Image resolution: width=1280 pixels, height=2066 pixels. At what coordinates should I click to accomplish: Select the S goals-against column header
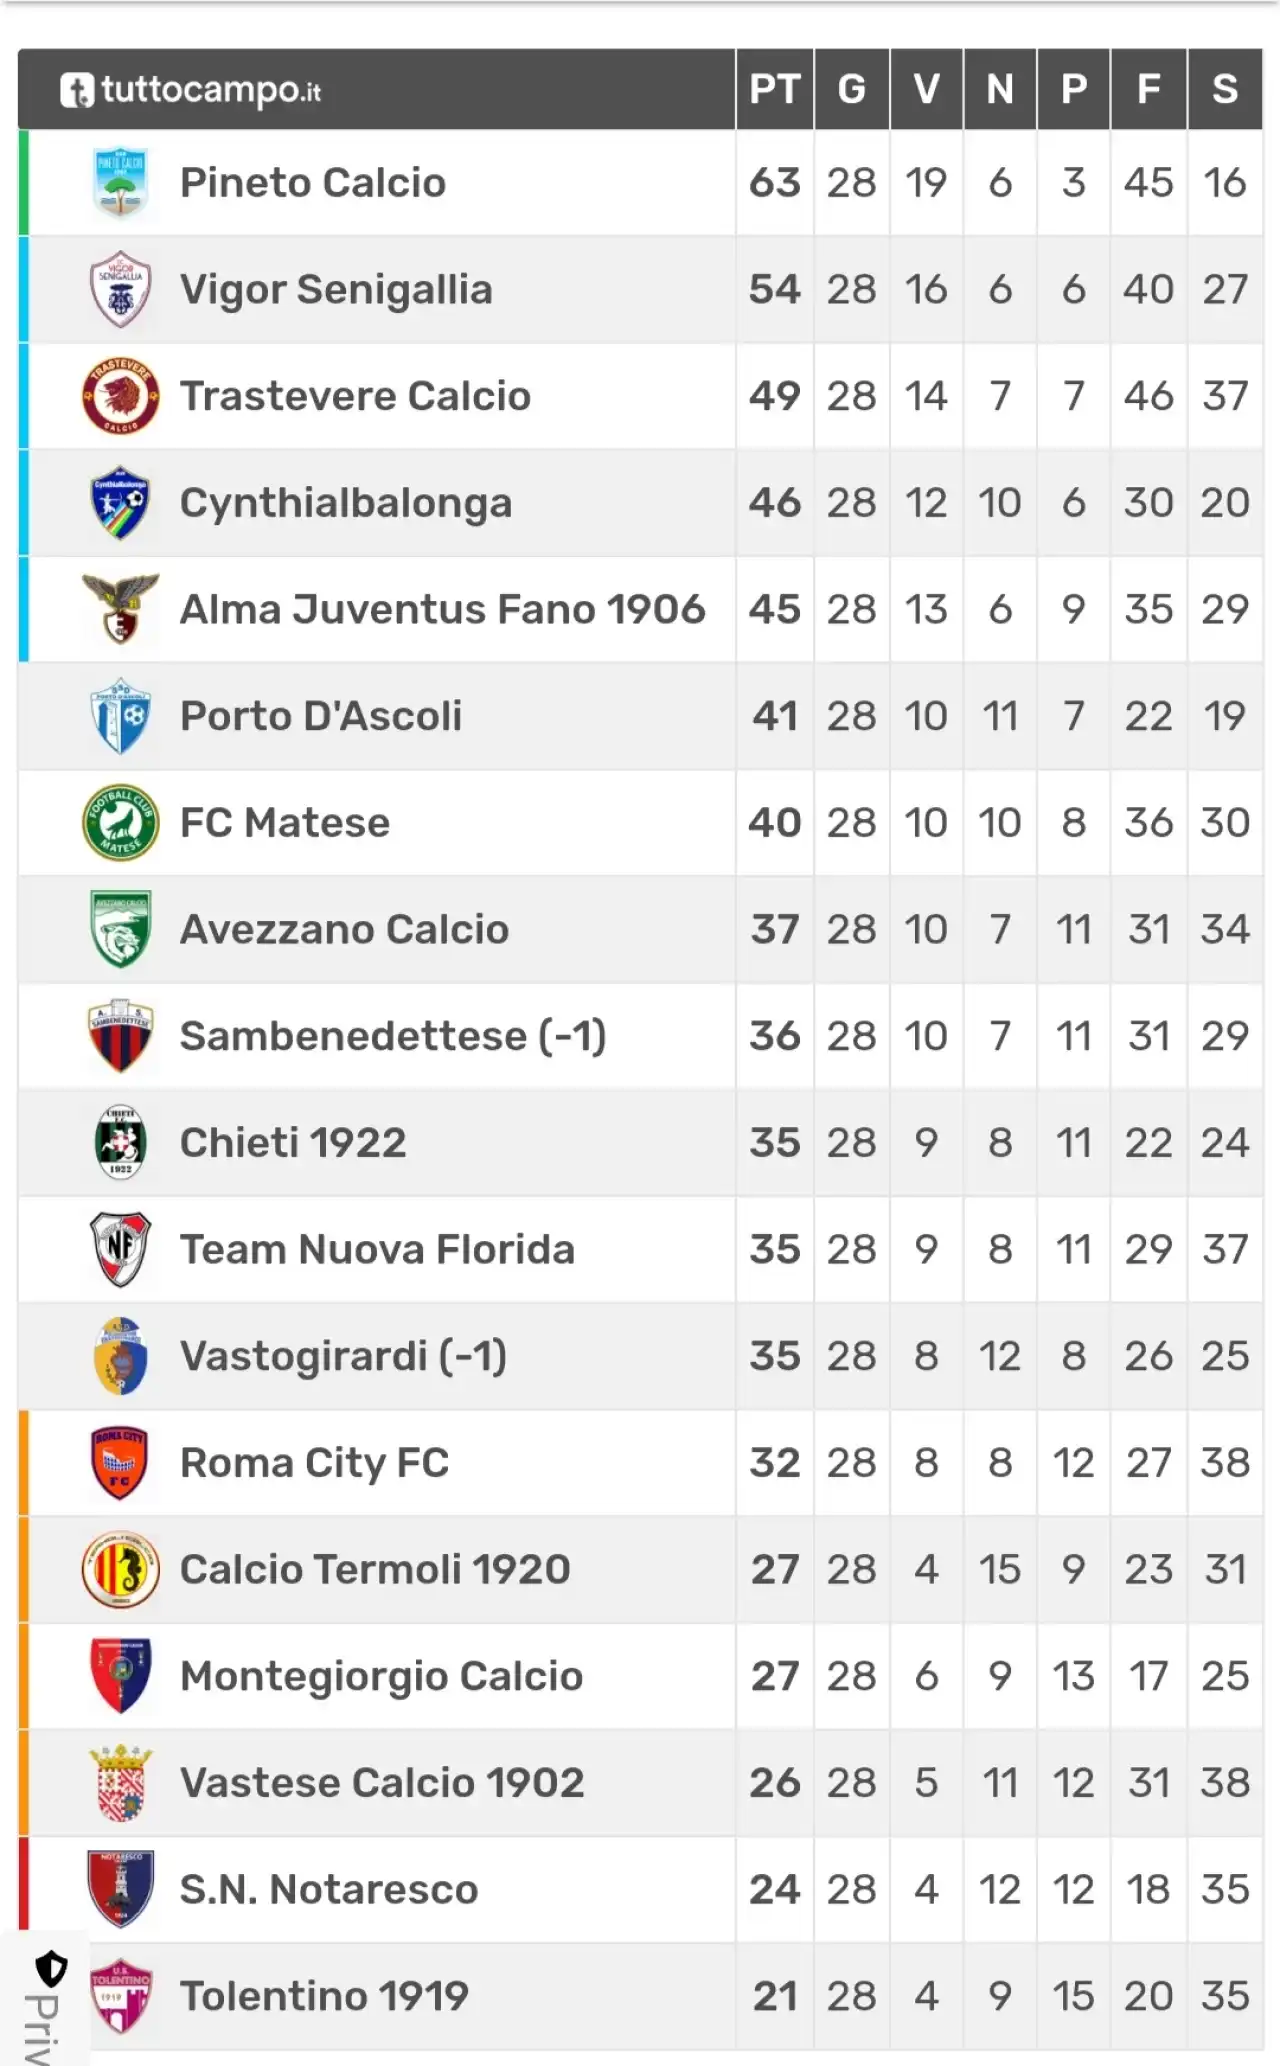pyautogui.click(x=1225, y=89)
